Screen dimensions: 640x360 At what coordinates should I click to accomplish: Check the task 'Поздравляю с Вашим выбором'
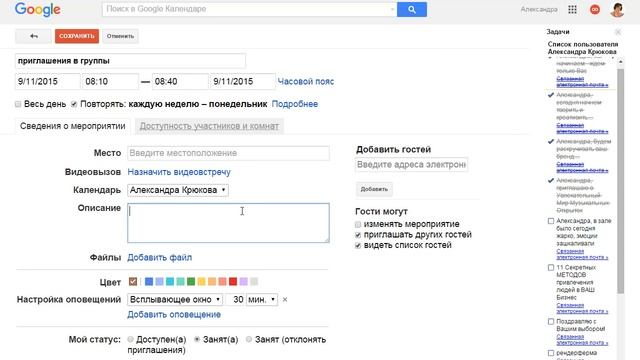551,322
